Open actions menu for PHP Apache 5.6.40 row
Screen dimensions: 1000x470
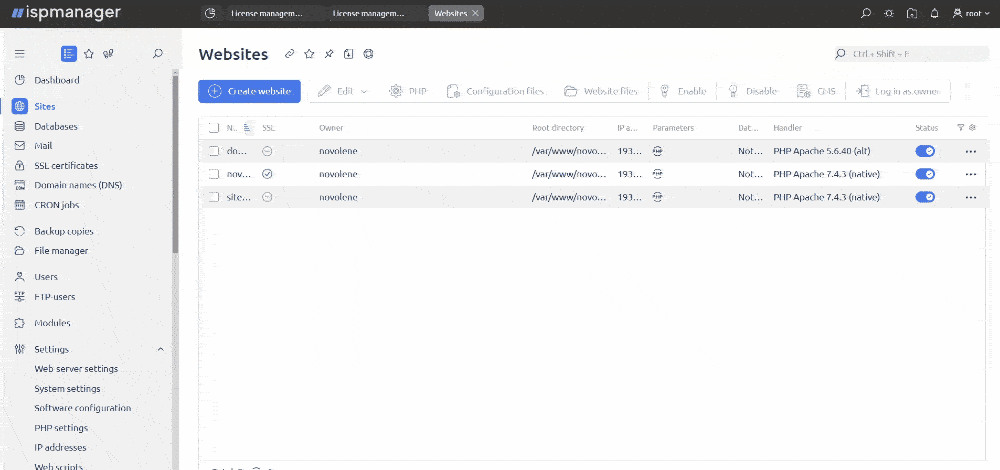pyautogui.click(x=971, y=152)
